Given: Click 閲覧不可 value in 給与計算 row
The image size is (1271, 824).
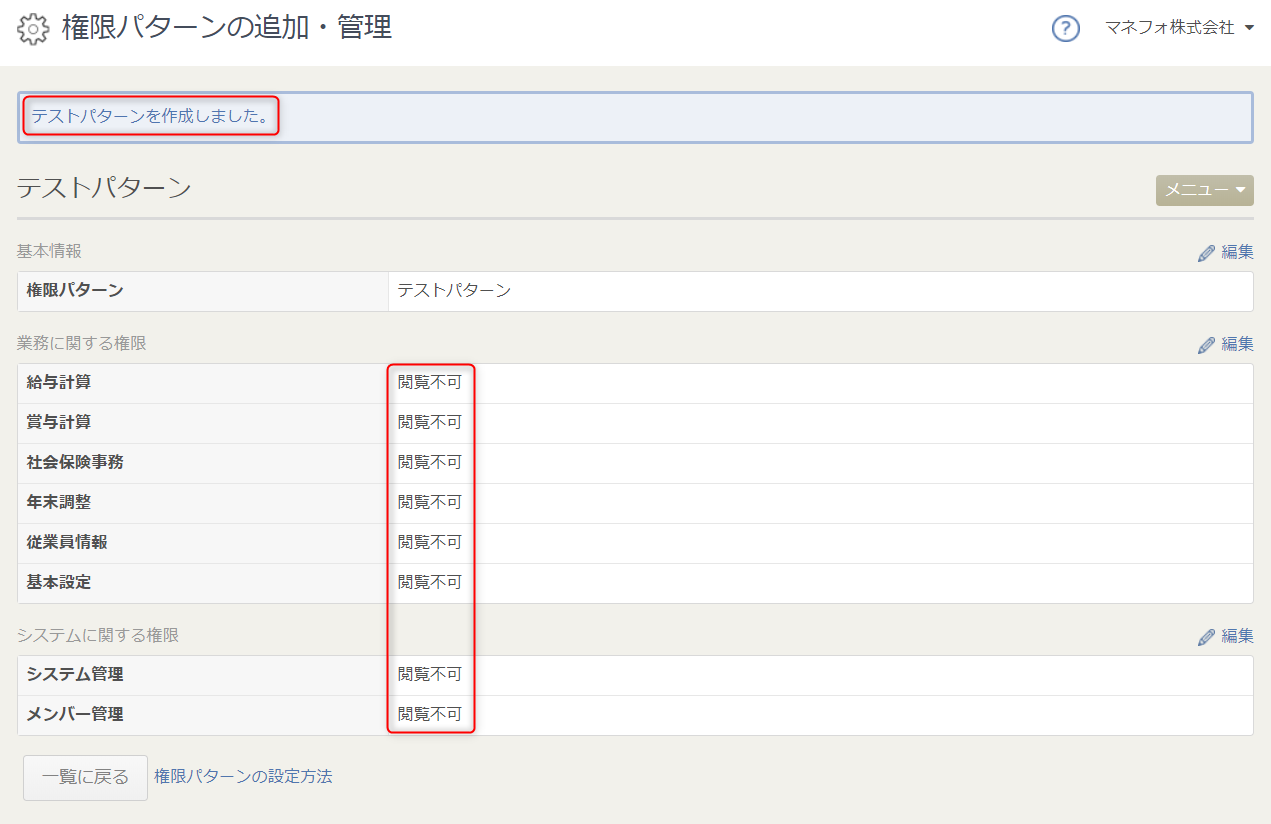Looking at the screenshot, I should (x=430, y=382).
